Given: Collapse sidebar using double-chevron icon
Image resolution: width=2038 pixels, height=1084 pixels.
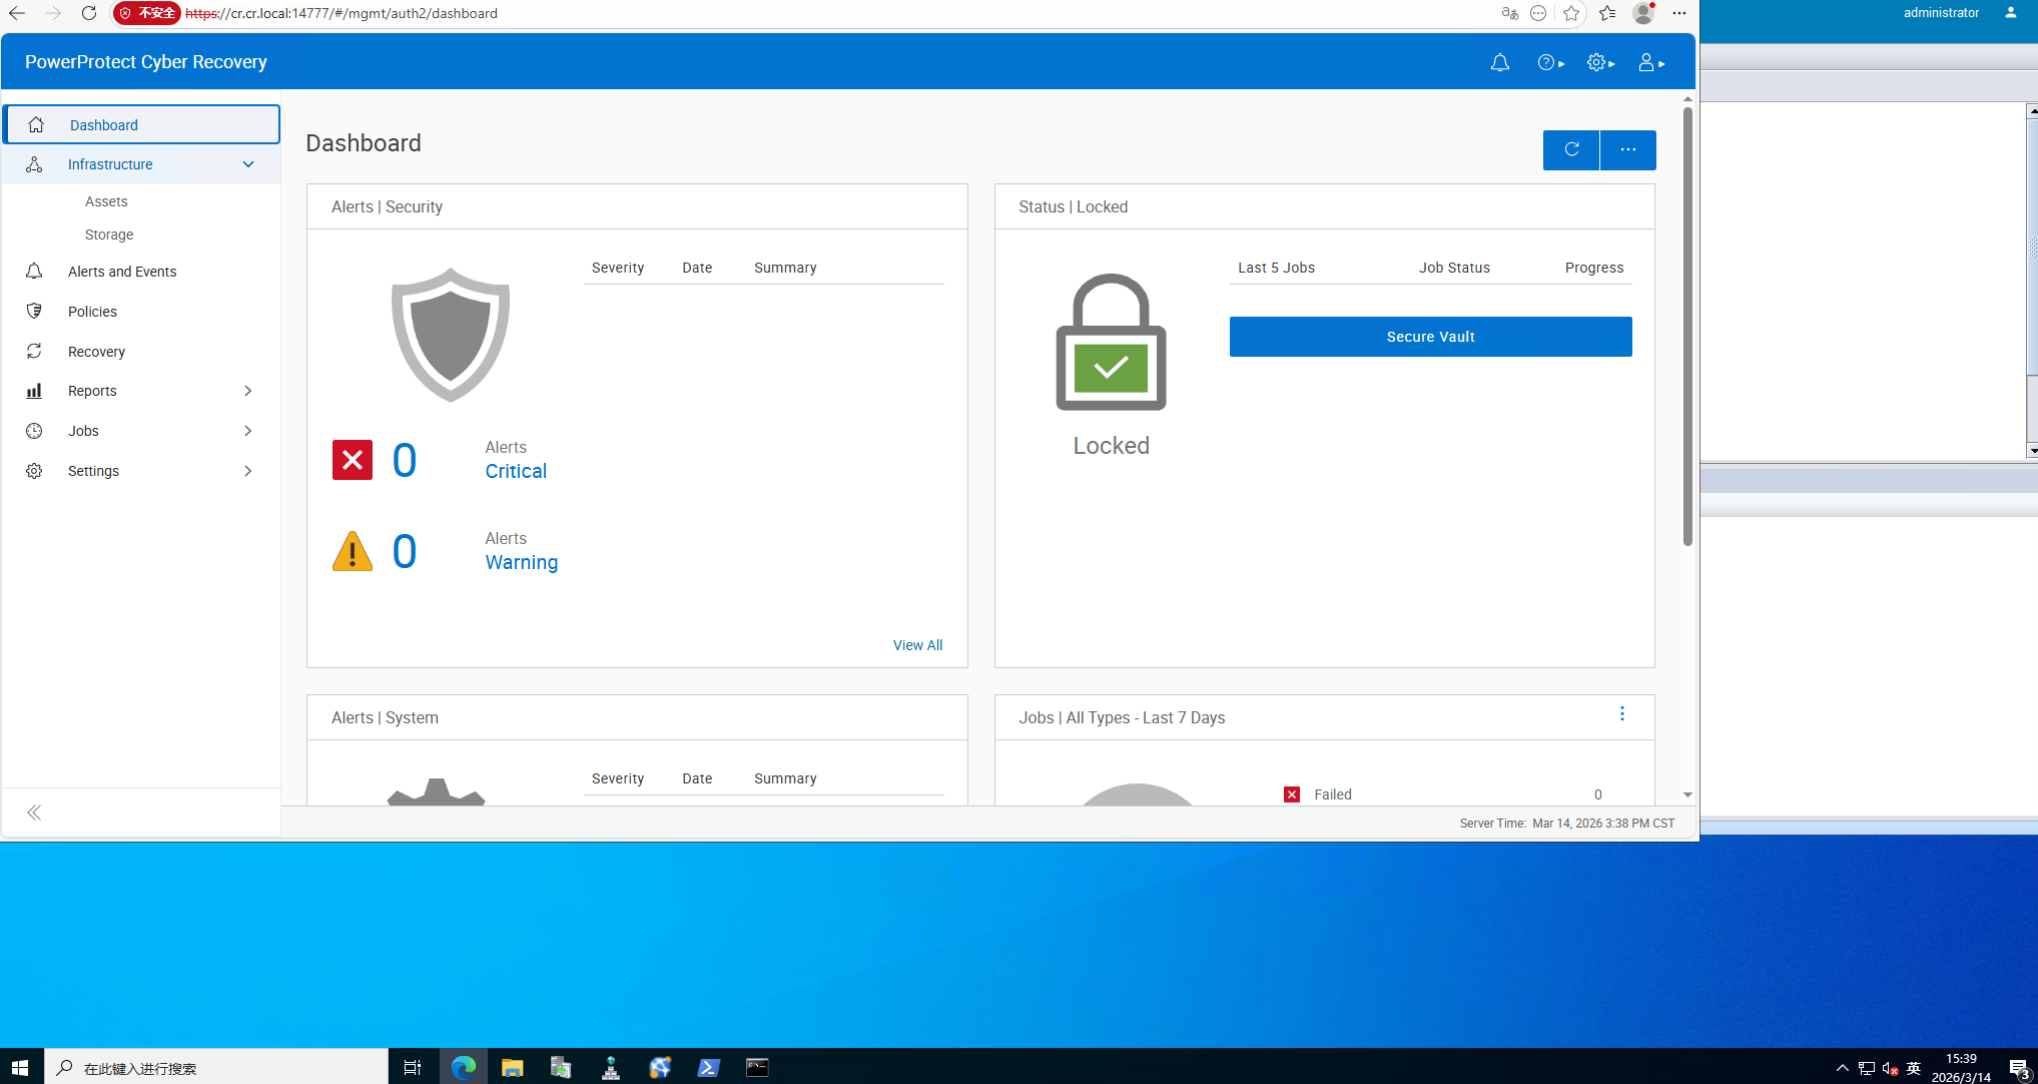Looking at the screenshot, I should click(34, 812).
